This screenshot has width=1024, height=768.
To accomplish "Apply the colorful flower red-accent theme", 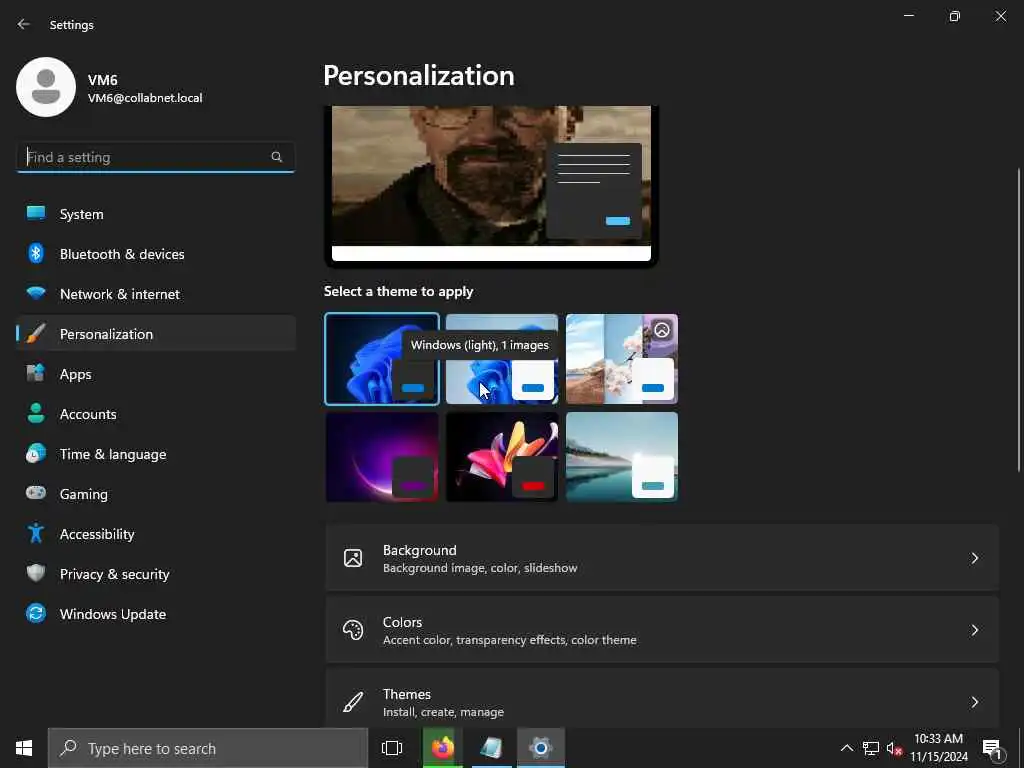I will coord(502,457).
